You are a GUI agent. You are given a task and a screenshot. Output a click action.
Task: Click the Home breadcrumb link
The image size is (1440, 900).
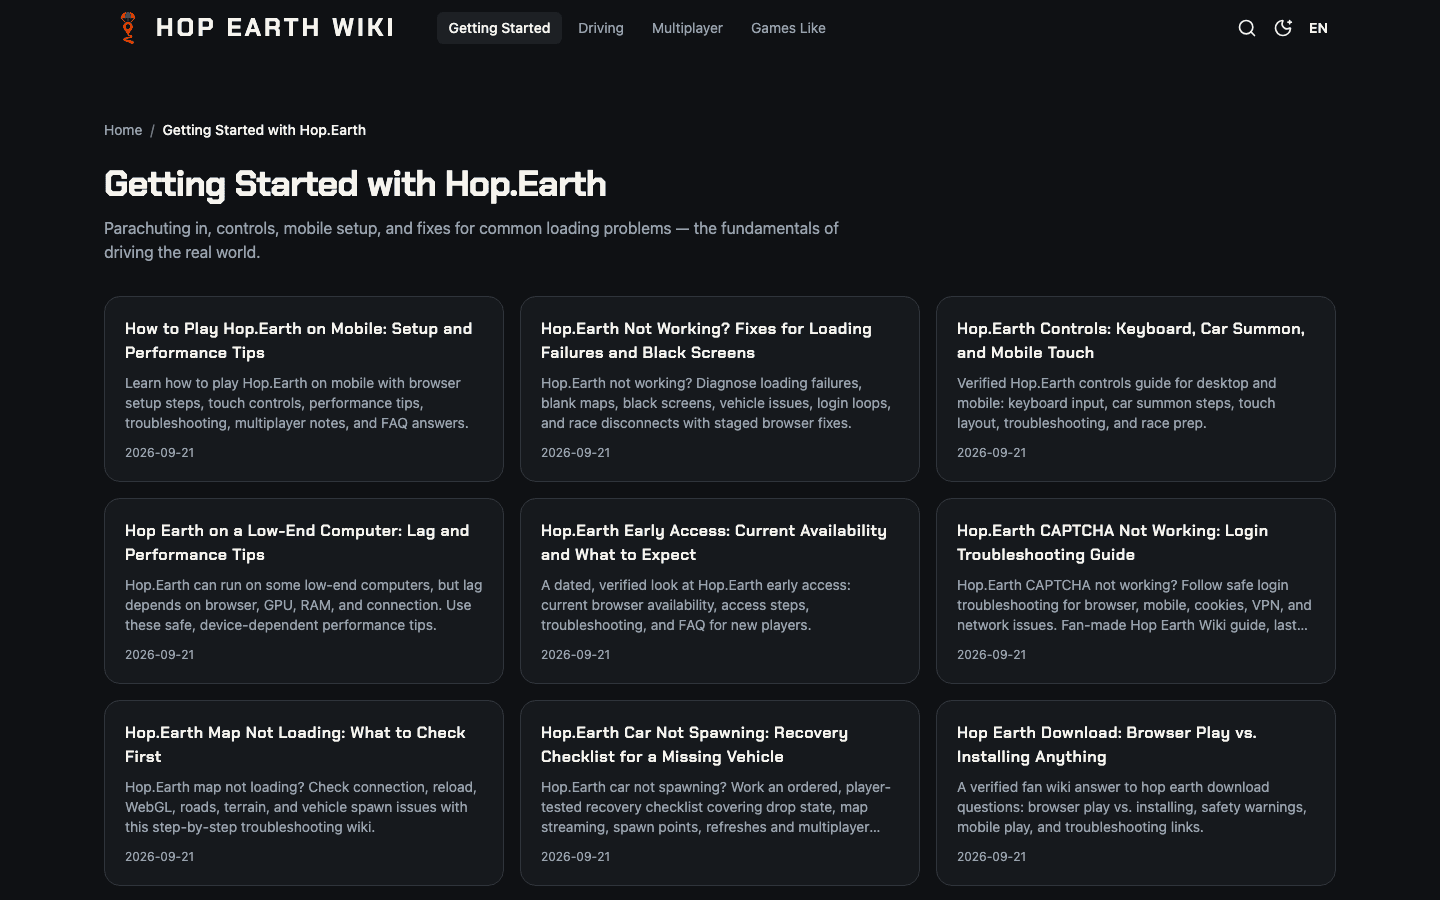(x=123, y=130)
